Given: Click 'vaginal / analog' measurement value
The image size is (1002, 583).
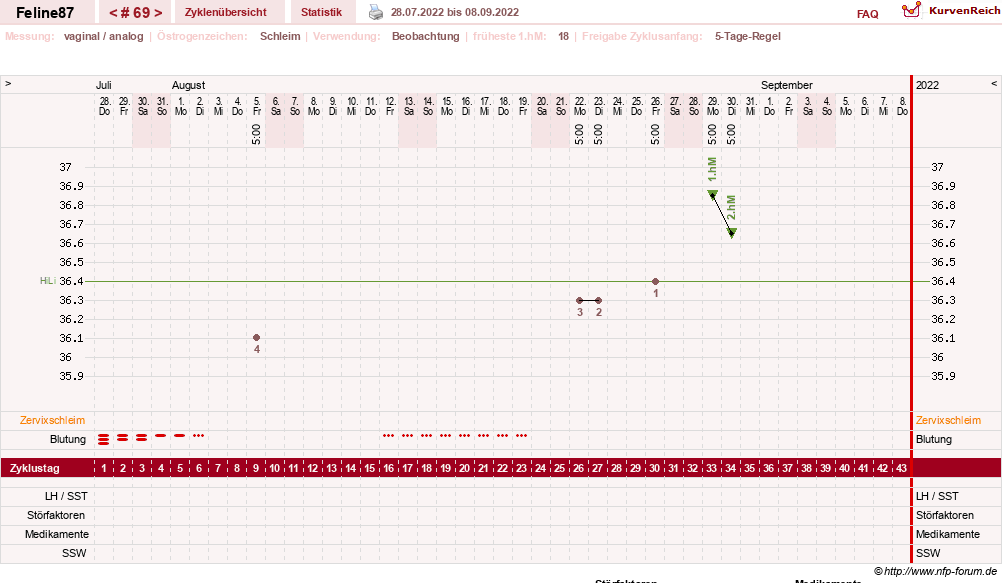Looking at the screenshot, I should coord(104,36).
